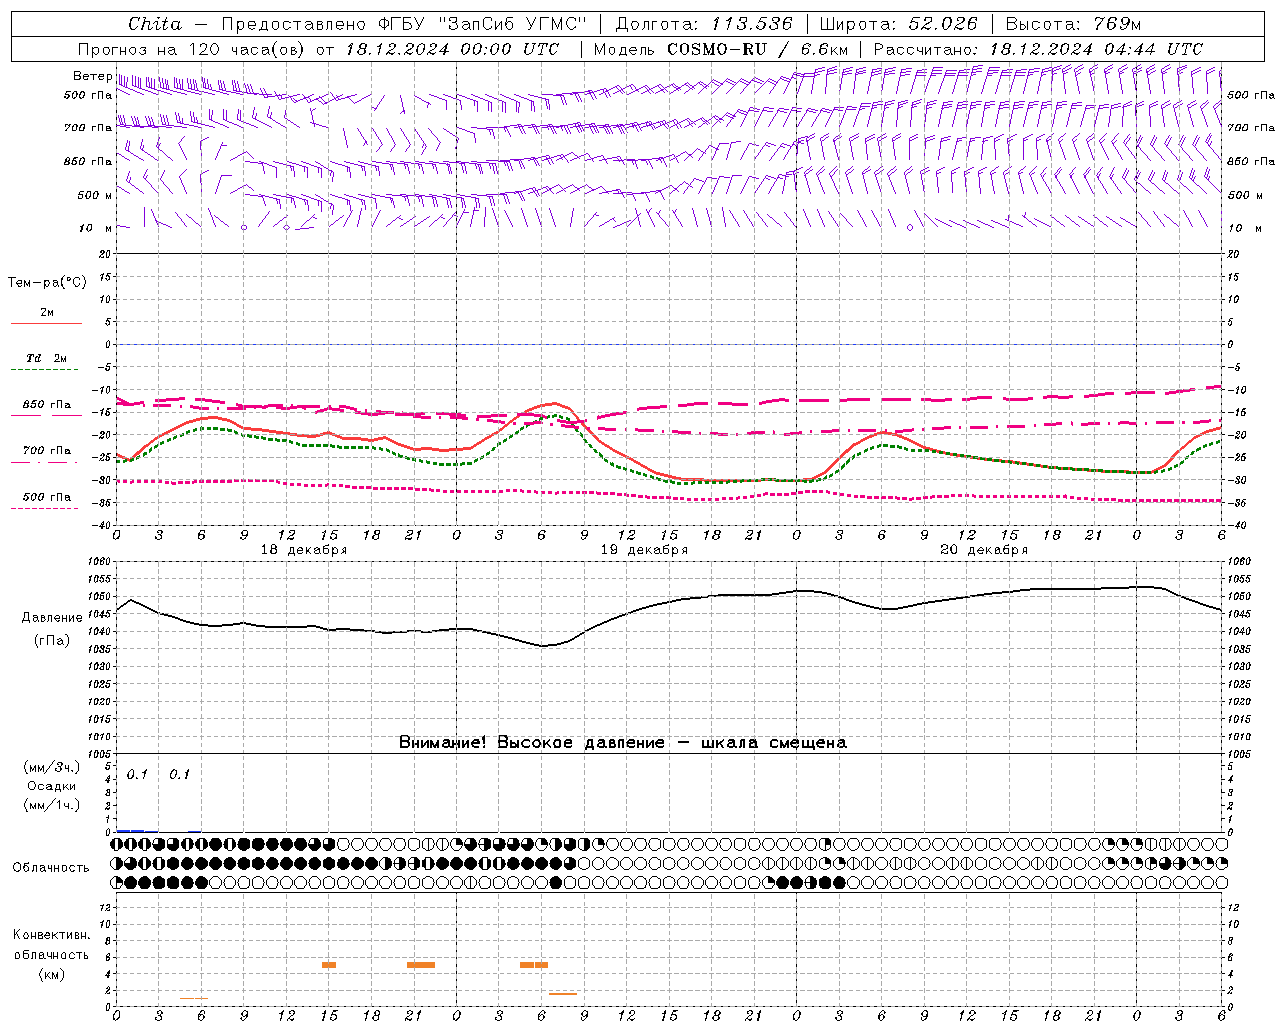This screenshot has width=1280, height=1024.
Task: Click the "(мм/3ч.)" precipitation unit label
Action: [51, 768]
